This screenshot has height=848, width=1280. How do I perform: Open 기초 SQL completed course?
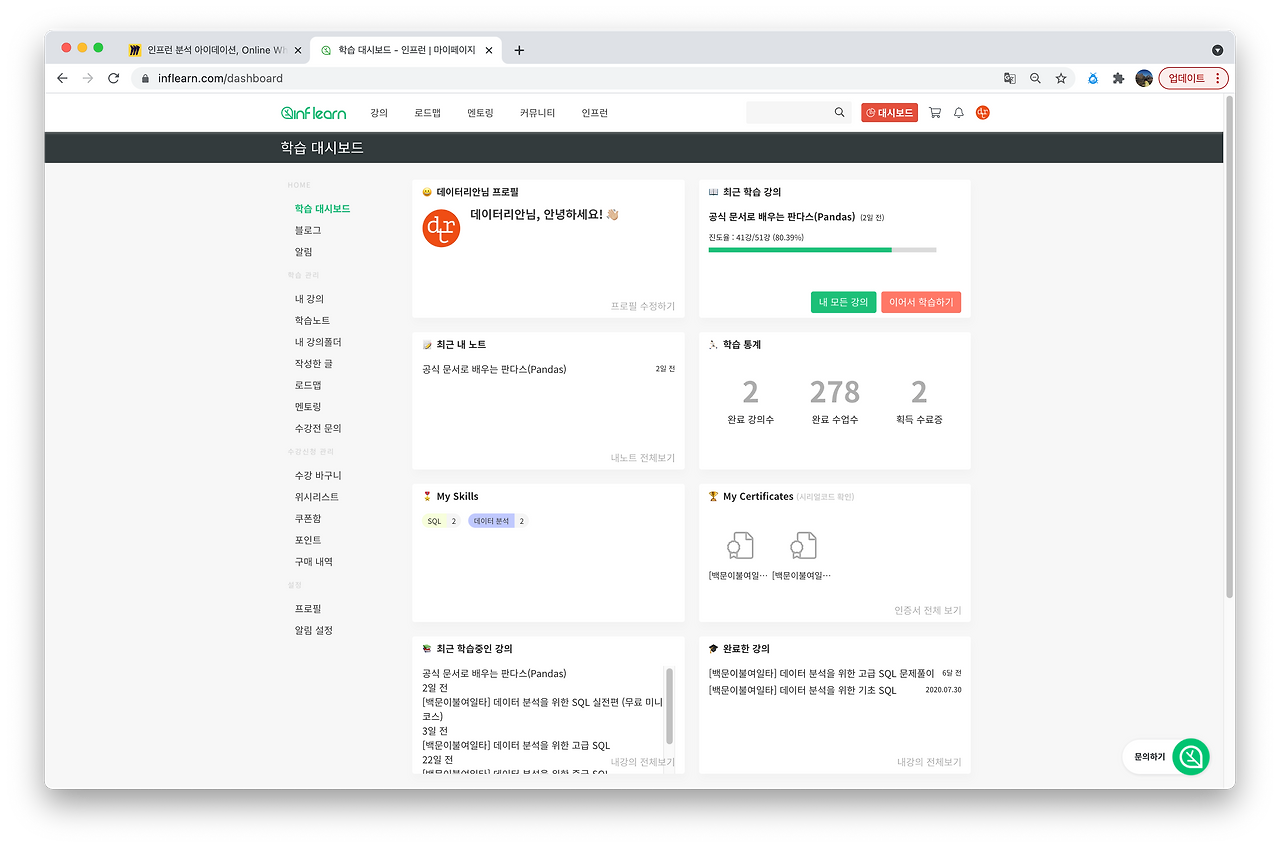(802, 690)
